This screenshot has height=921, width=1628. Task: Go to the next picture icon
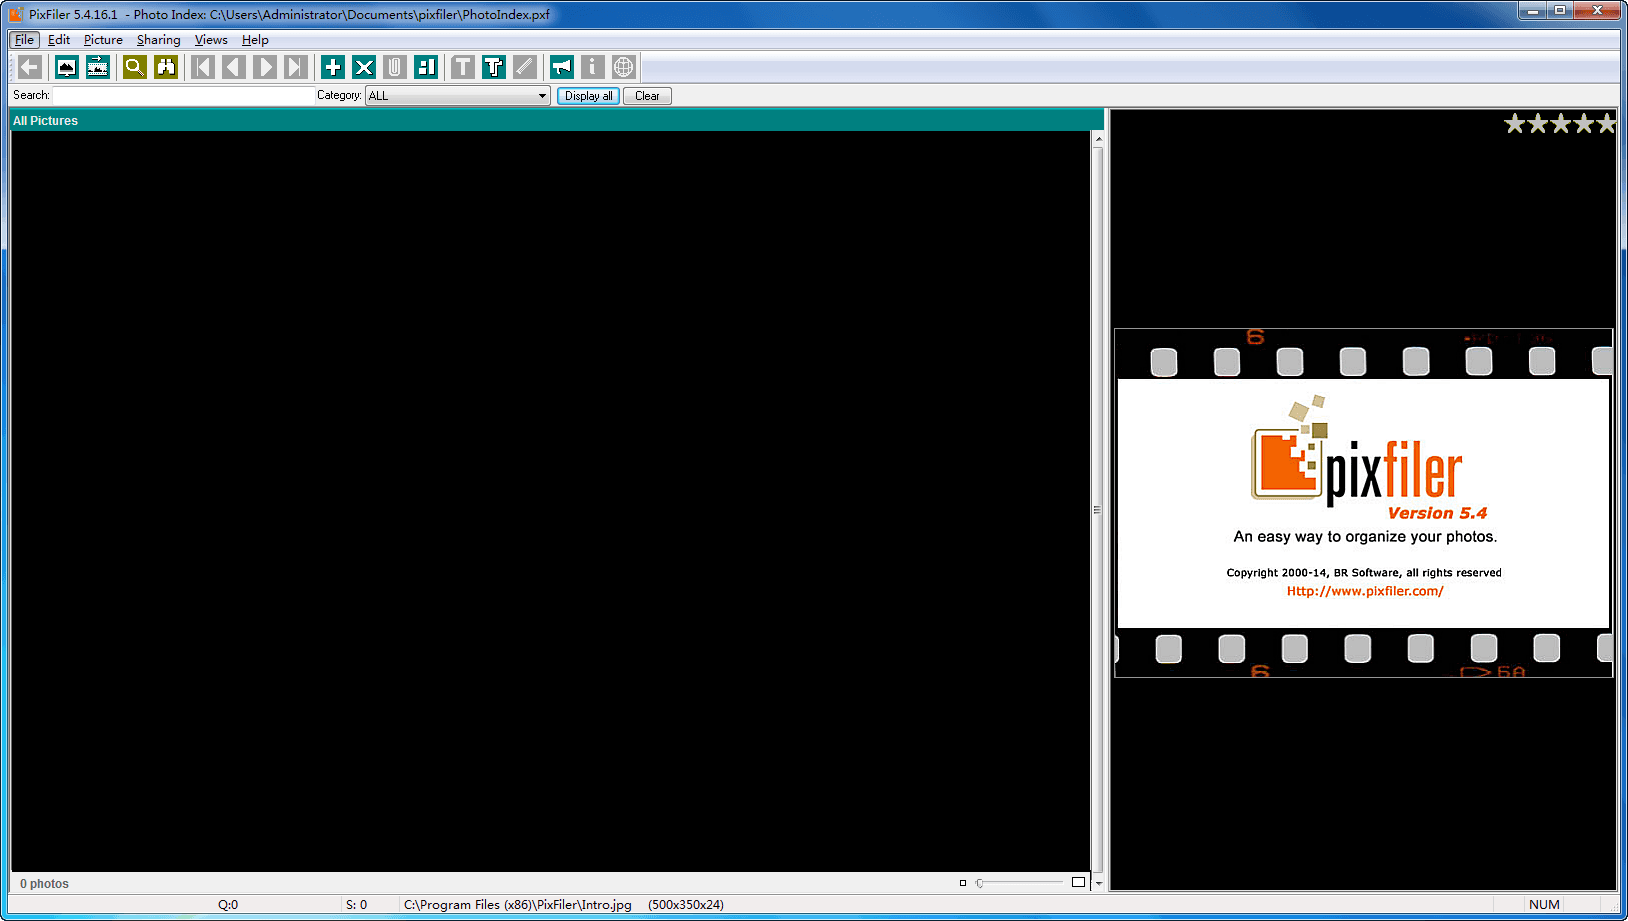pyautogui.click(x=265, y=67)
